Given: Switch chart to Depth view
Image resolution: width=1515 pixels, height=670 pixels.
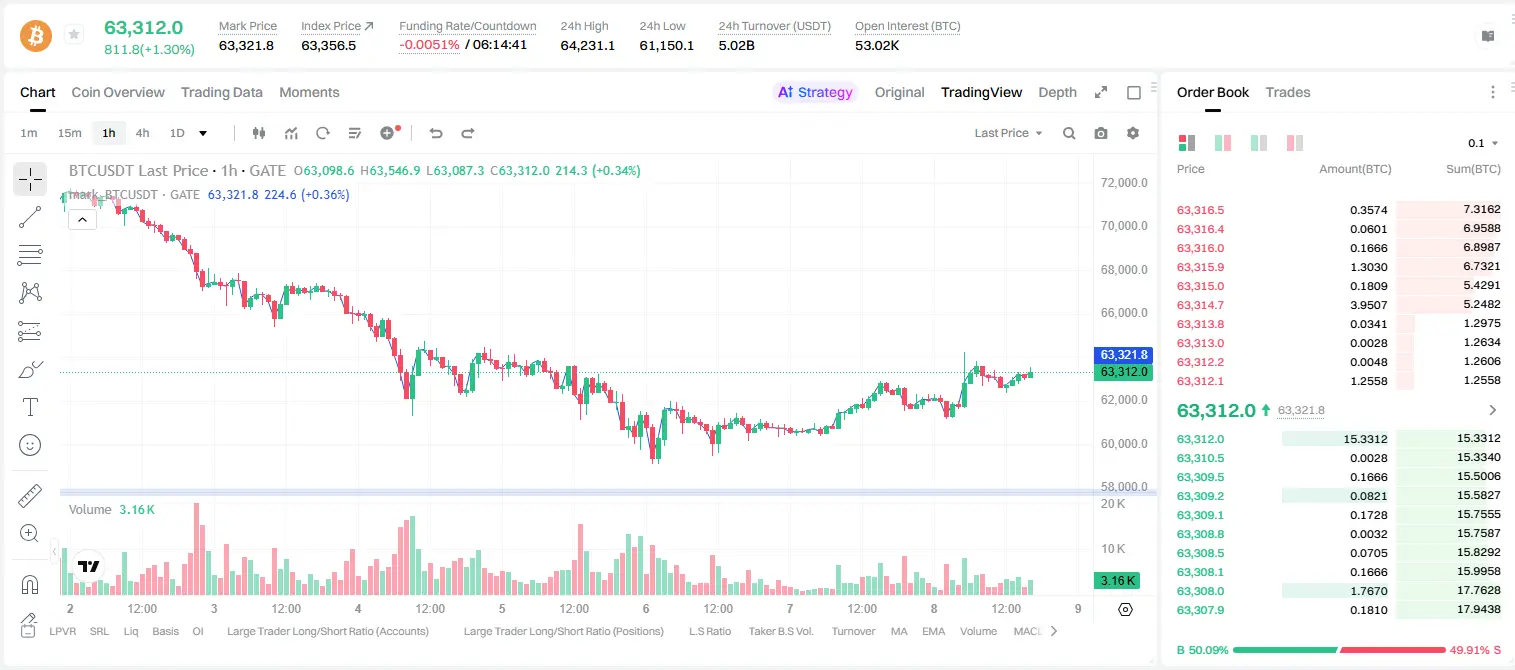Looking at the screenshot, I should coord(1057,92).
